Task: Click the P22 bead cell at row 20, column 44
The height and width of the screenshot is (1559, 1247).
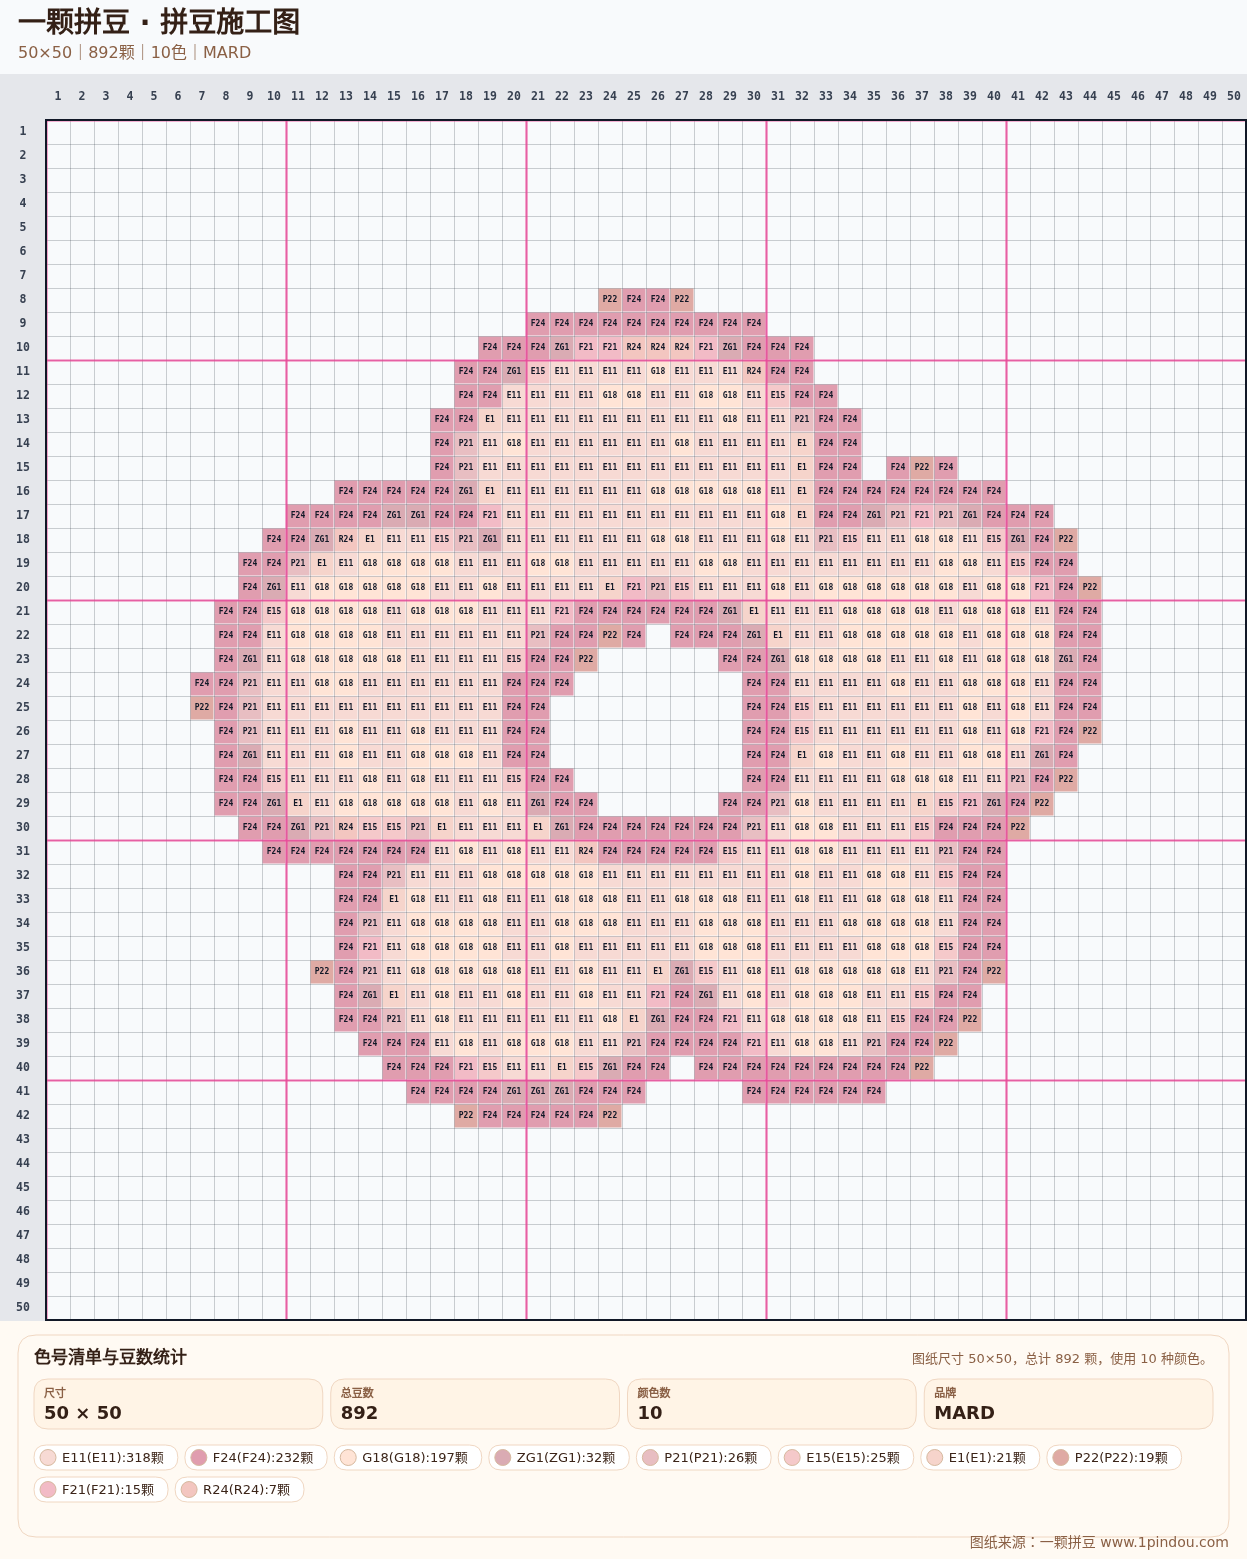Action: [1090, 587]
